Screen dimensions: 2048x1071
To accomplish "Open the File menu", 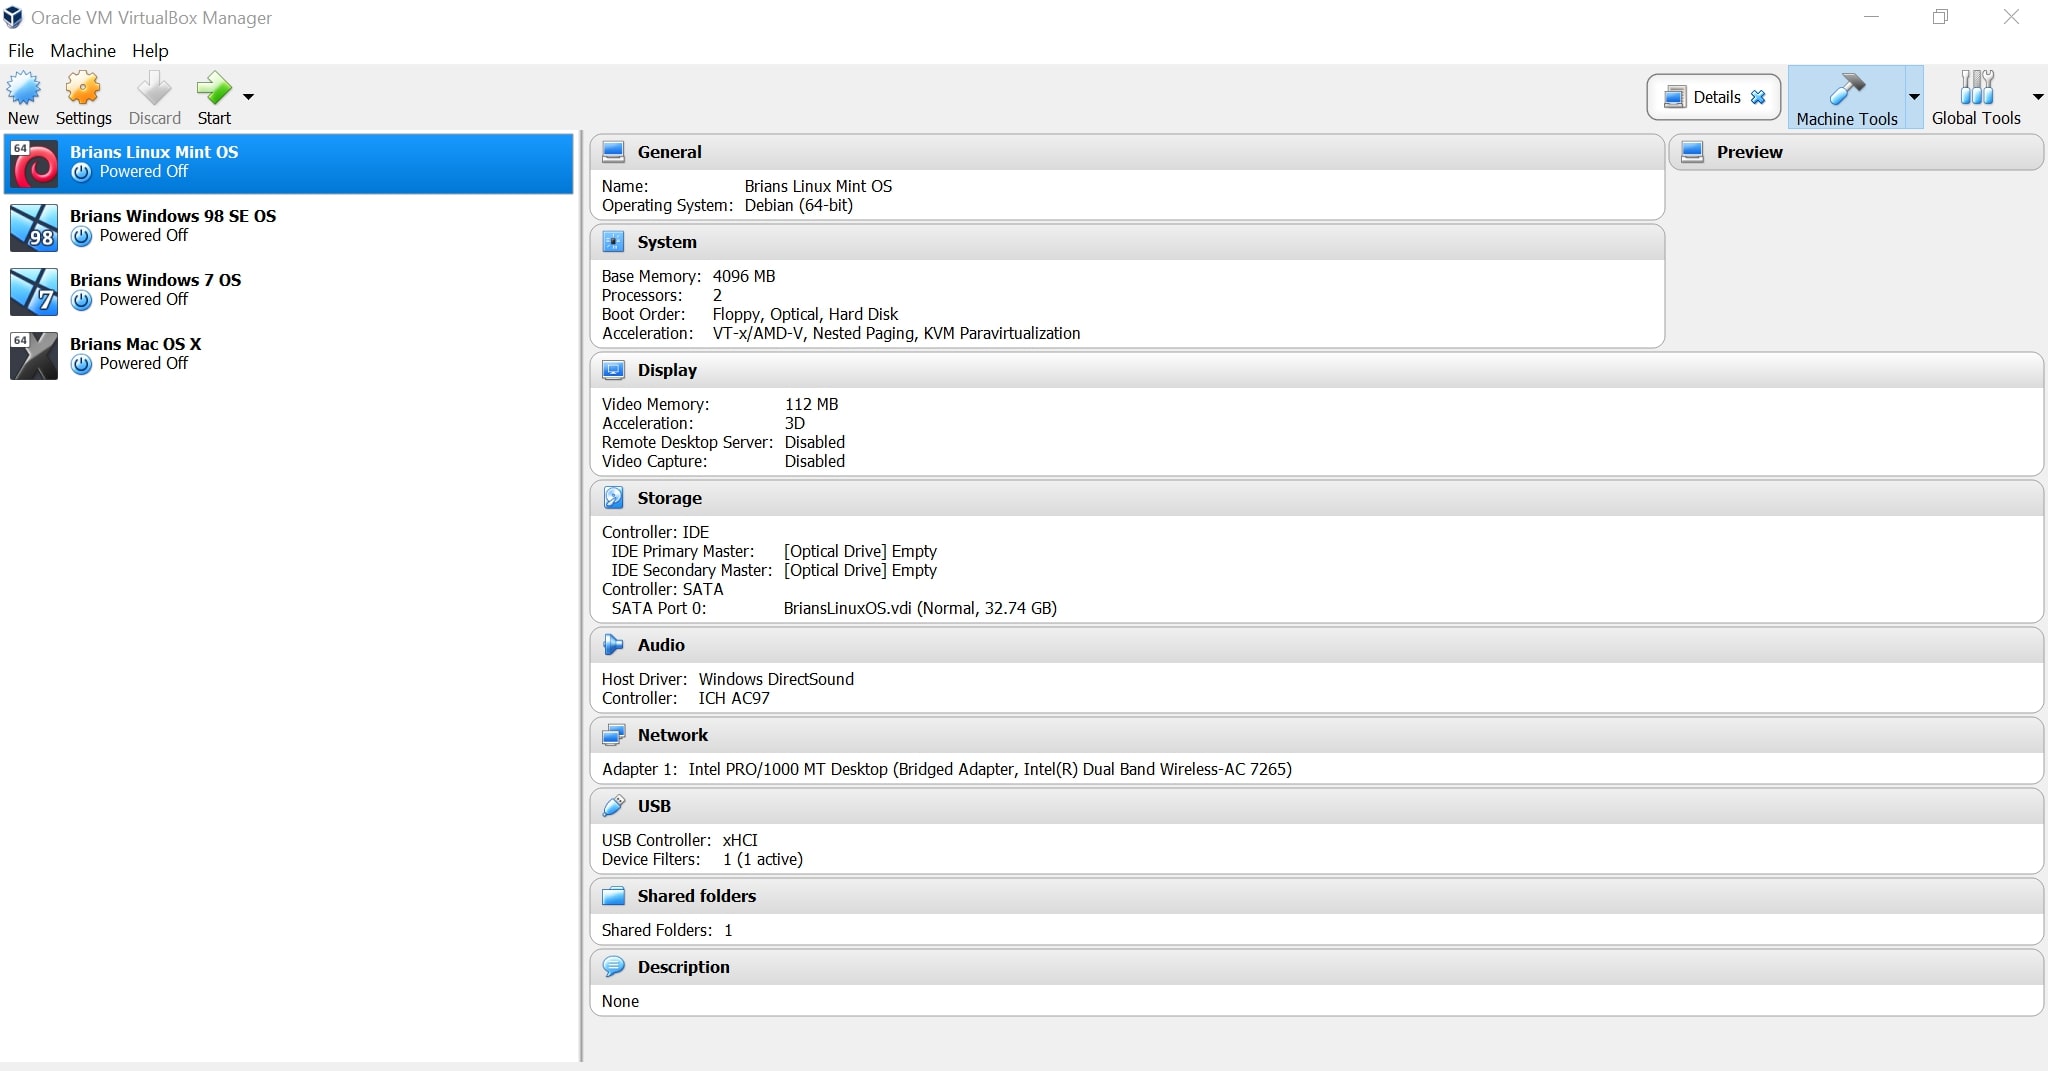I will (21, 50).
